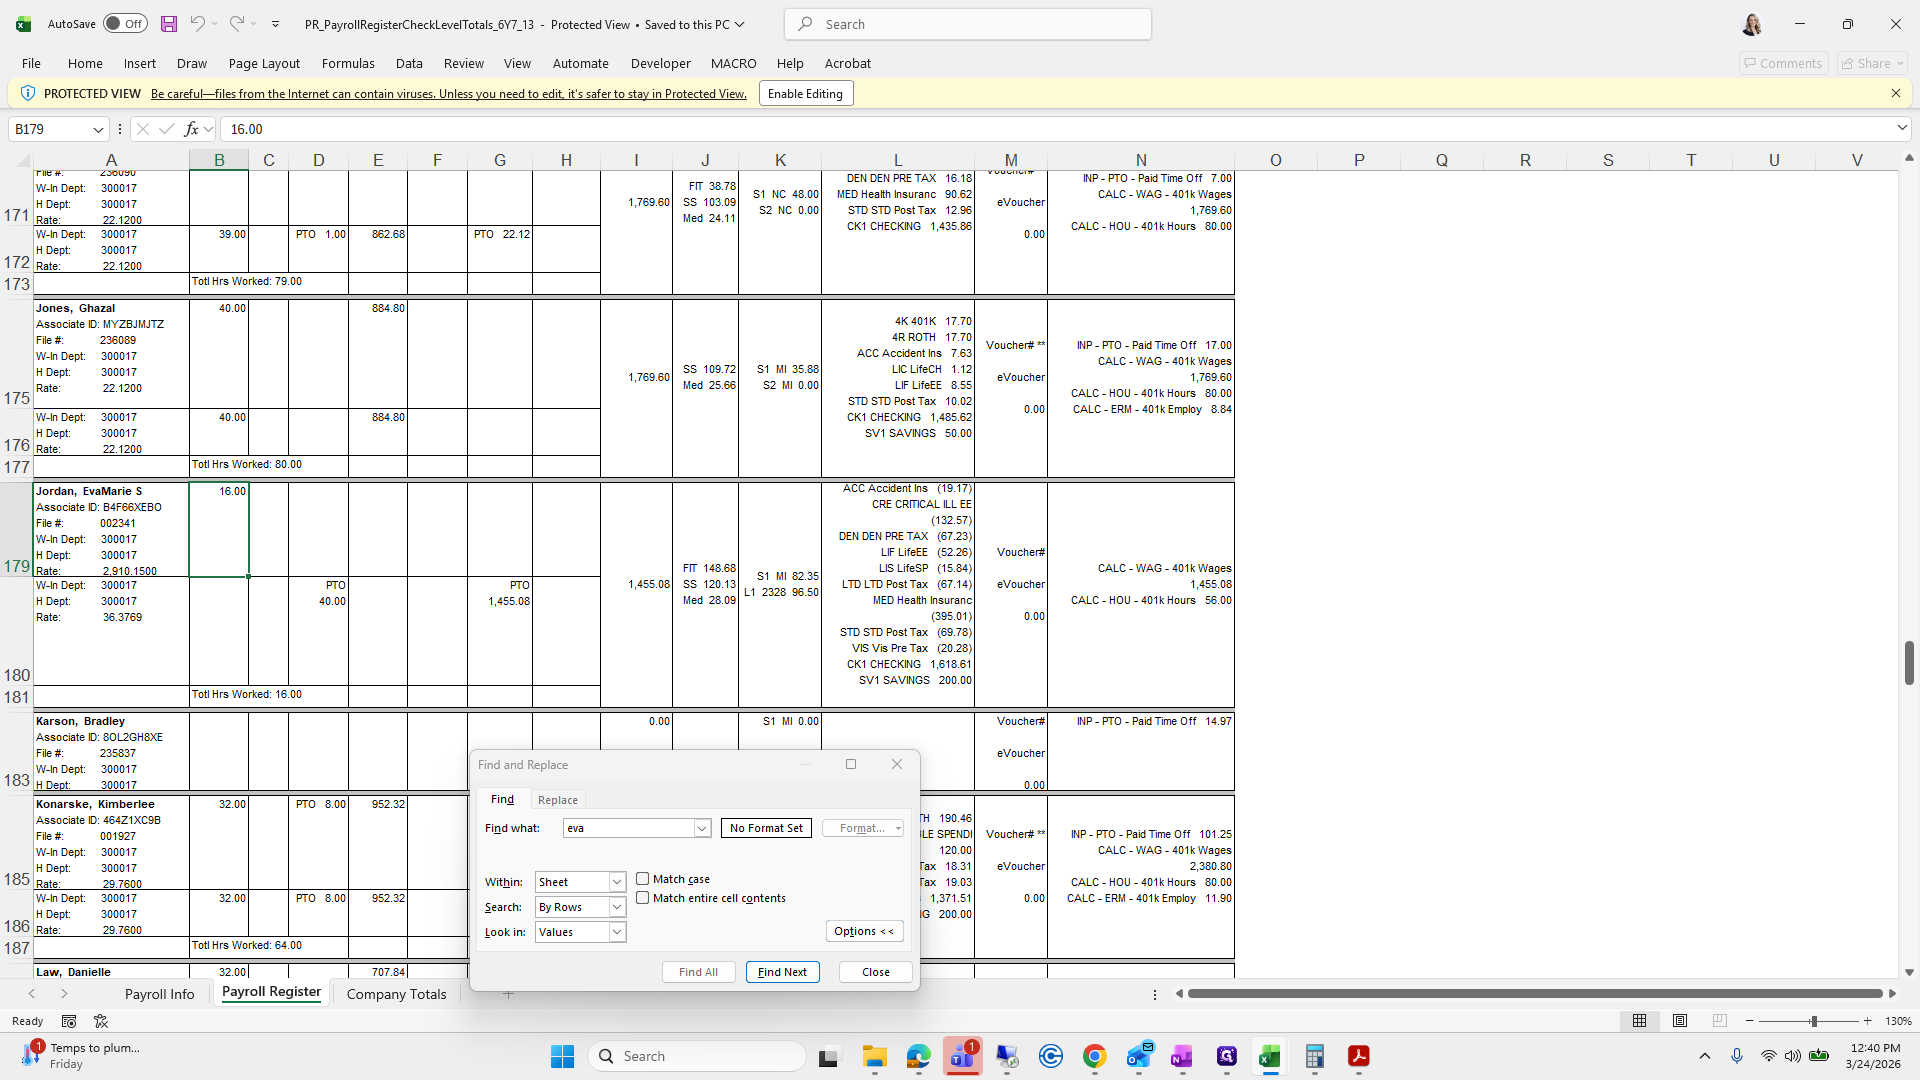Switch to Page Break Preview view icon
Screen dimensions: 1920x1080
(x=1719, y=1021)
